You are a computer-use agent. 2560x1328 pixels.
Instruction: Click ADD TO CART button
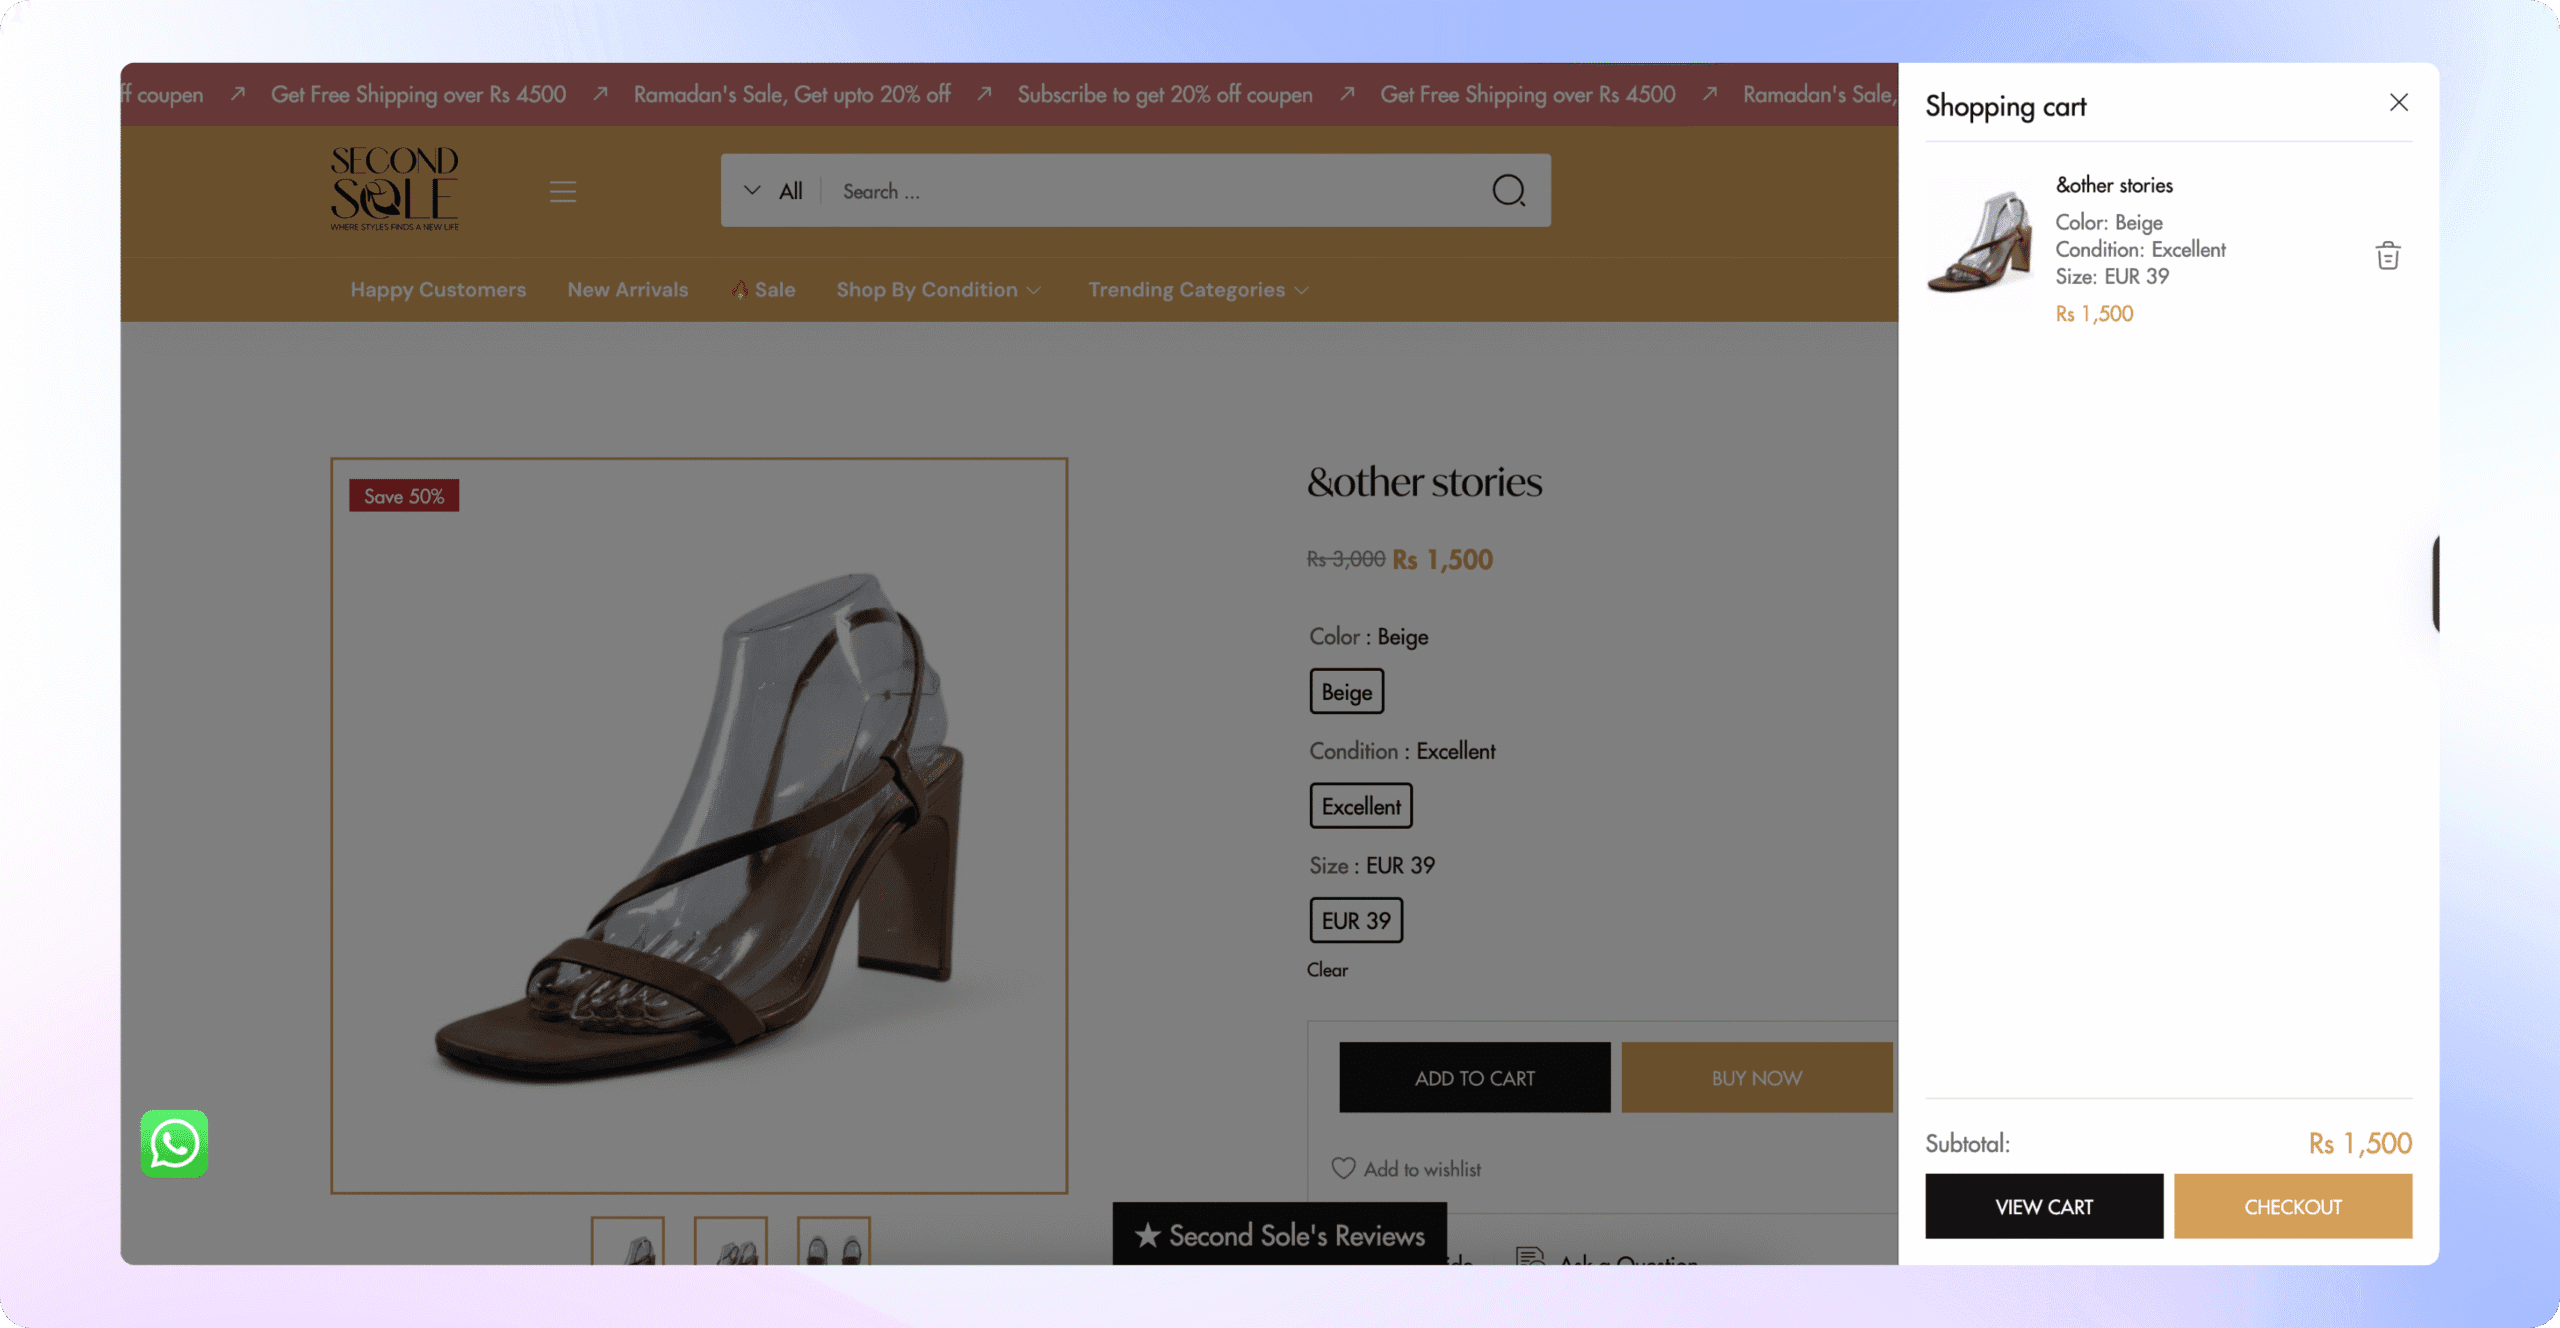click(x=1475, y=1077)
